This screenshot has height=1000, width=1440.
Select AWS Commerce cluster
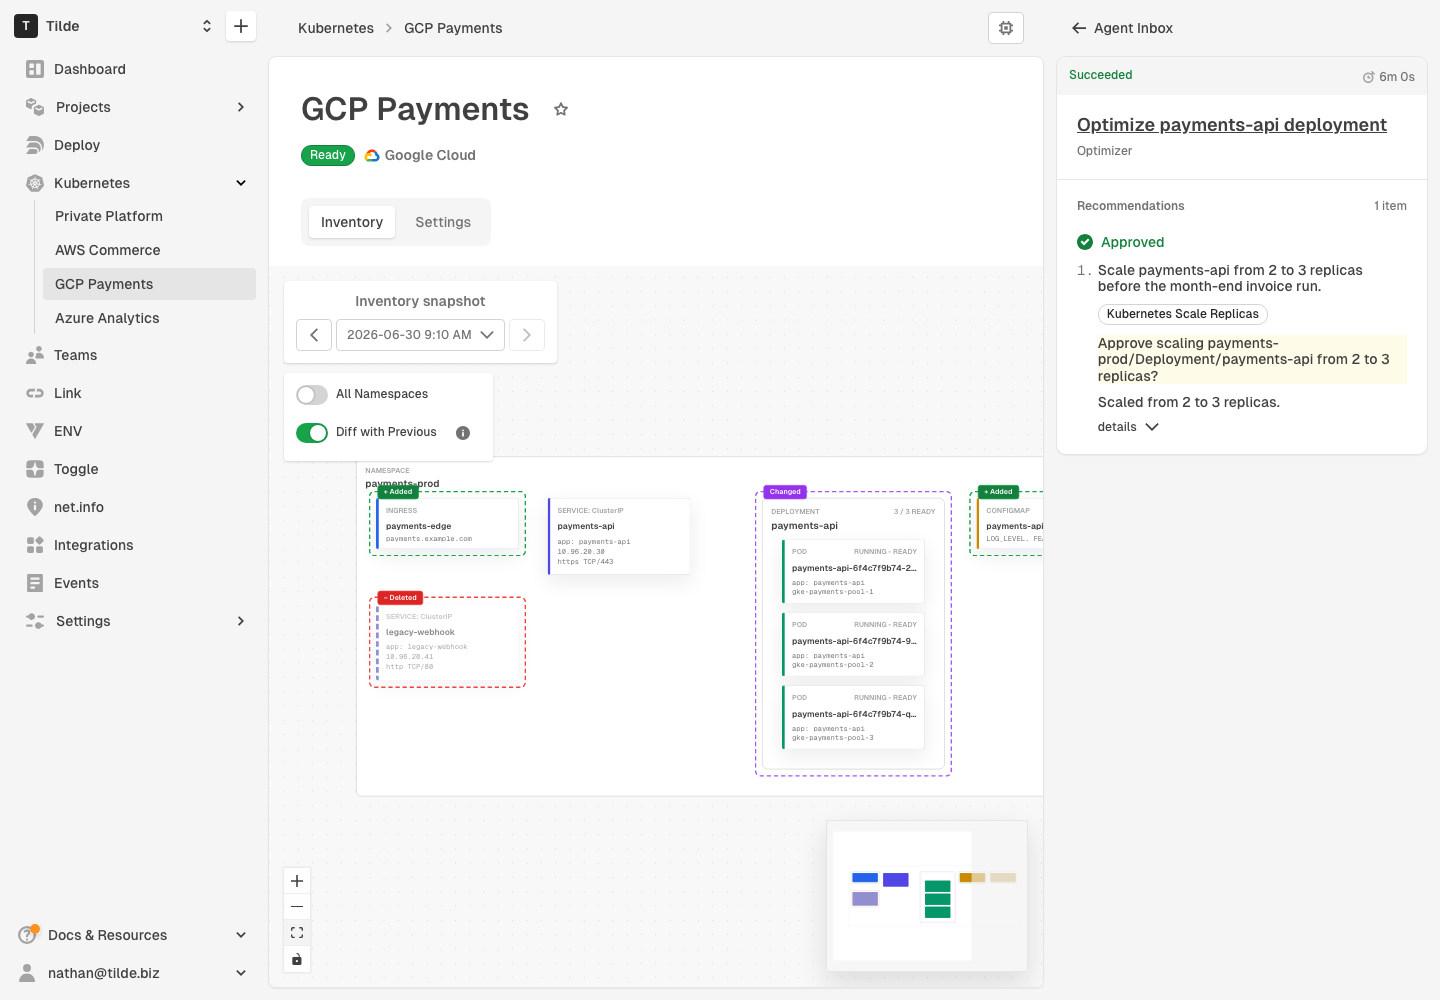click(x=149, y=250)
